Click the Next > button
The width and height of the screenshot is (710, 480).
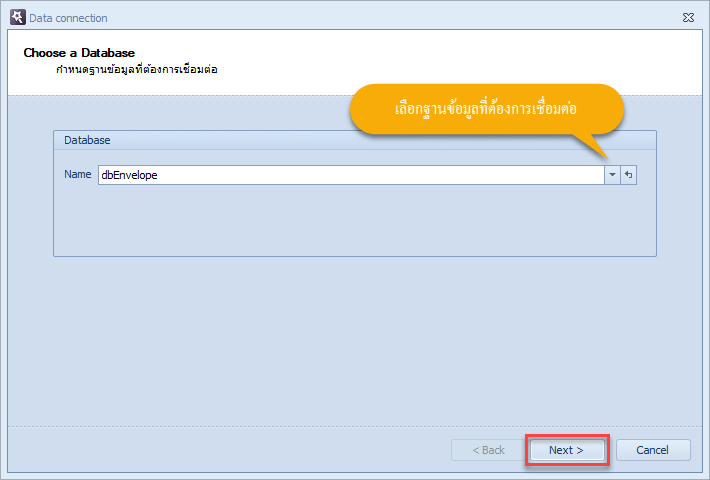tap(567, 450)
